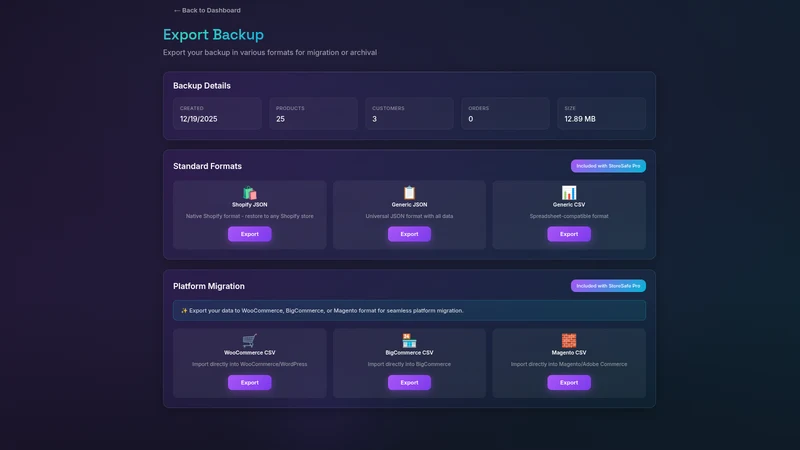Click StoreSafe Pro badge in Platform Migration

coord(608,286)
